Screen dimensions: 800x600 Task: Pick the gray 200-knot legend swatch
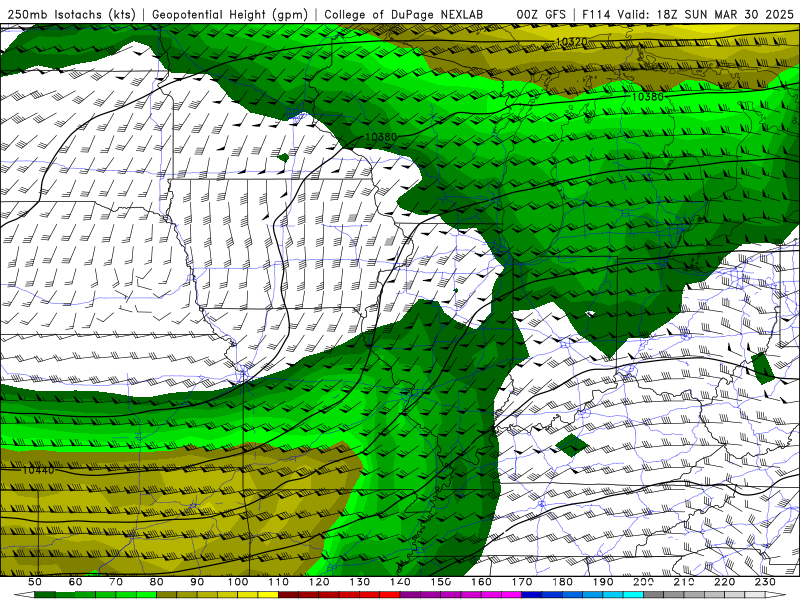[654, 595]
